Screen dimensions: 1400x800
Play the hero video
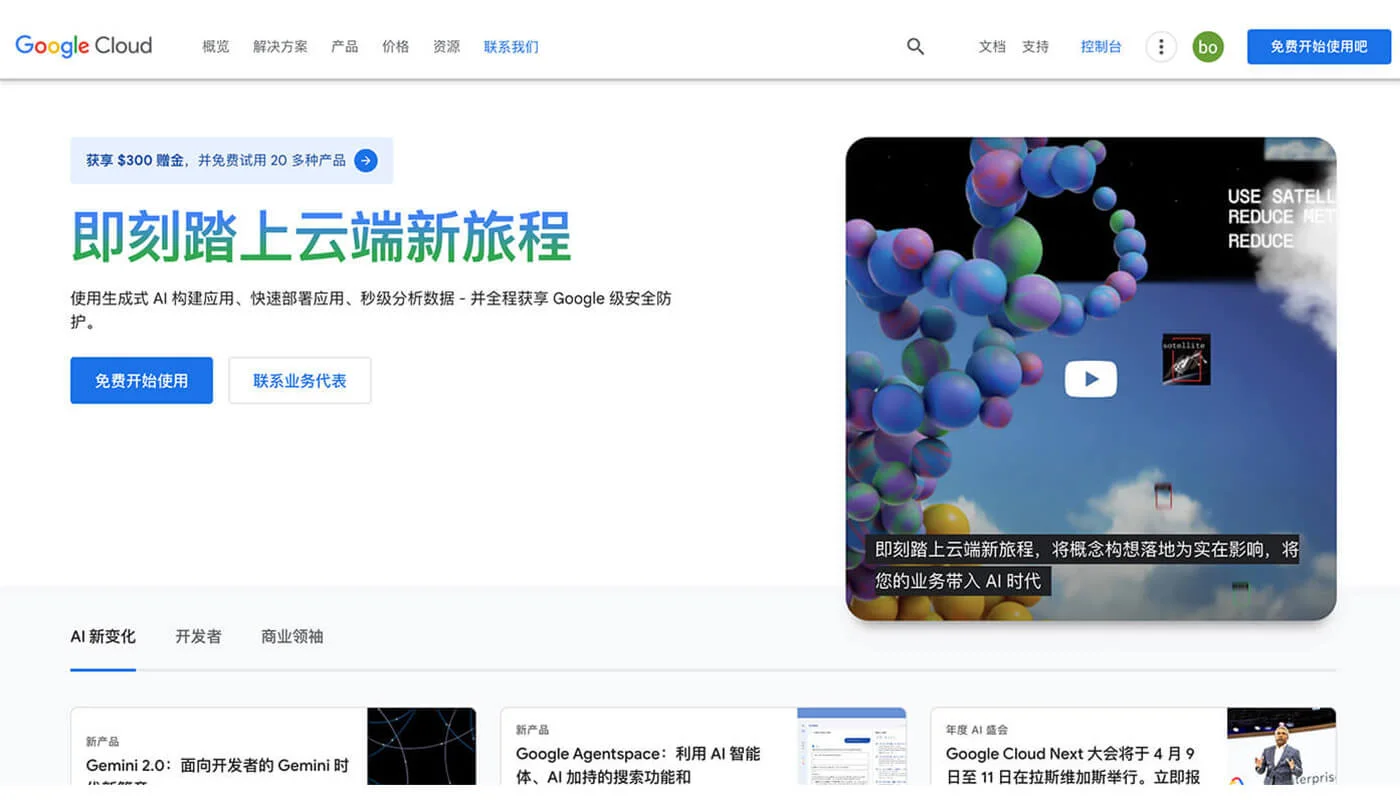click(1090, 378)
